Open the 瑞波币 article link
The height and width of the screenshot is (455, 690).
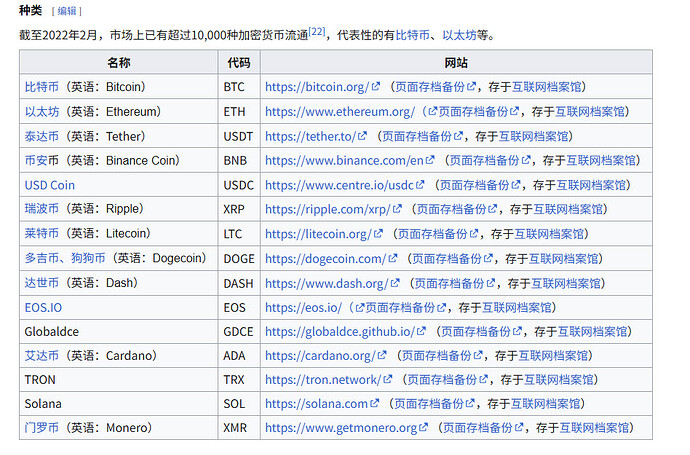(x=42, y=209)
